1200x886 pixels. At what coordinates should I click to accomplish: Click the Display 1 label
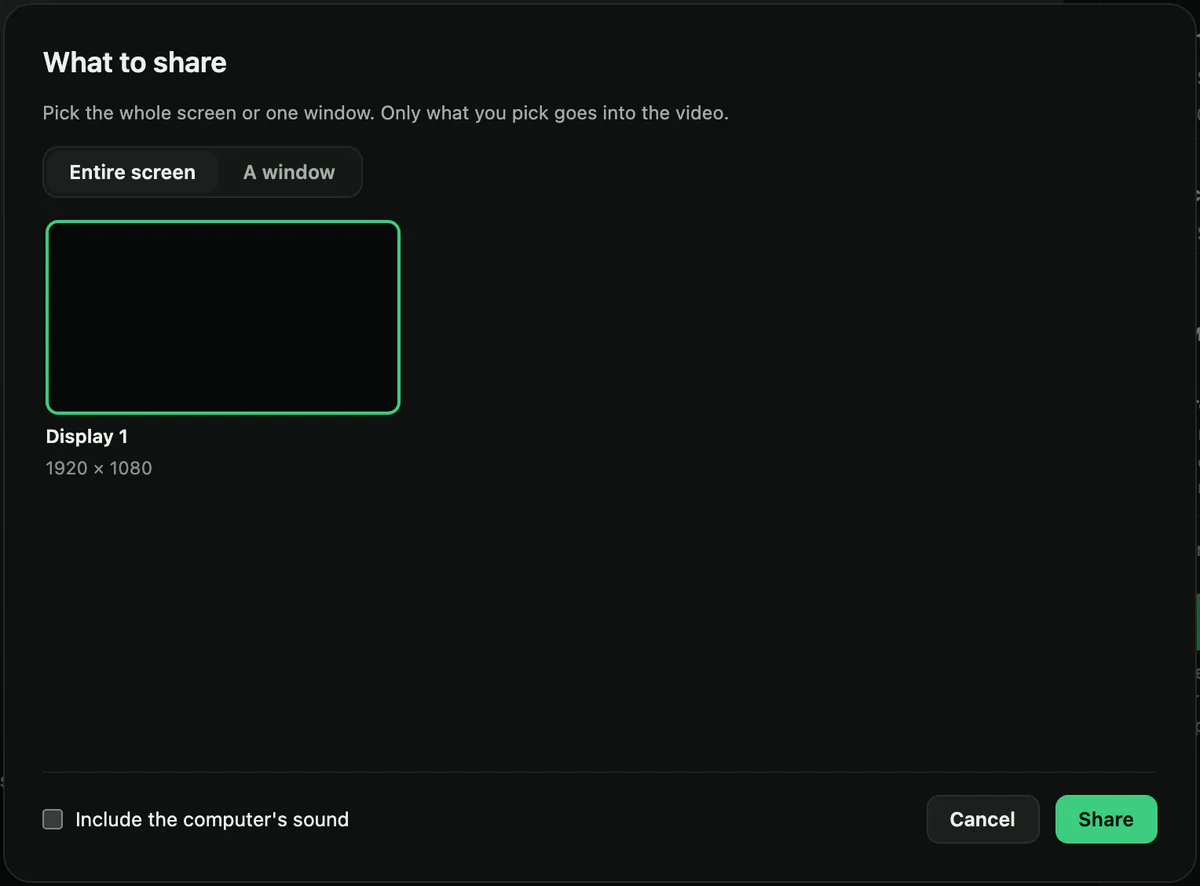[87, 437]
